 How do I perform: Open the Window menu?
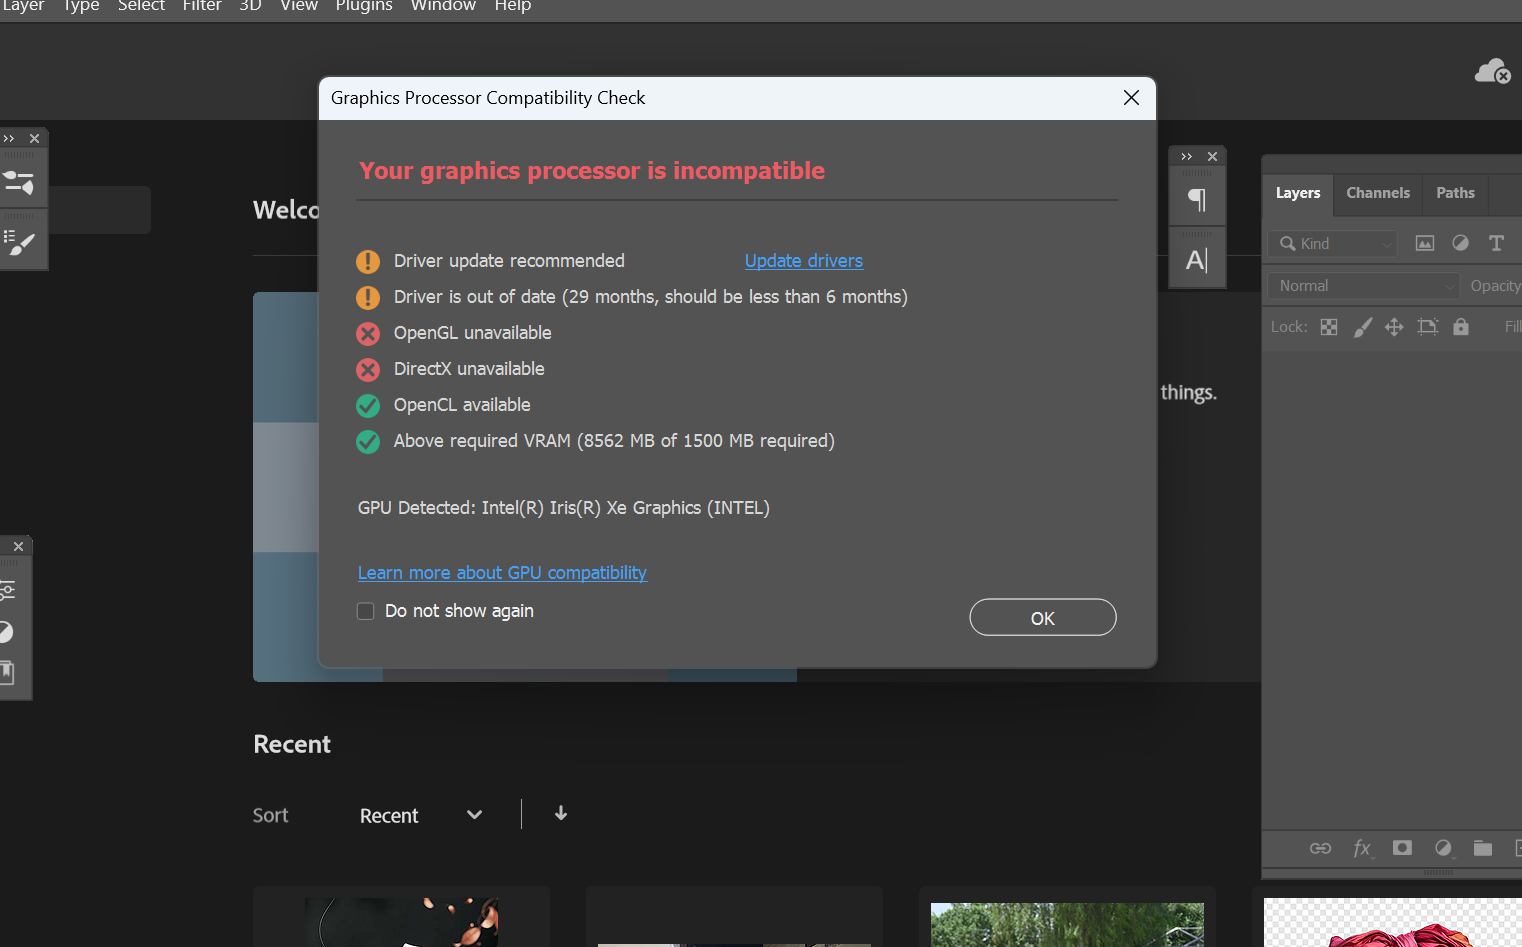coord(443,6)
